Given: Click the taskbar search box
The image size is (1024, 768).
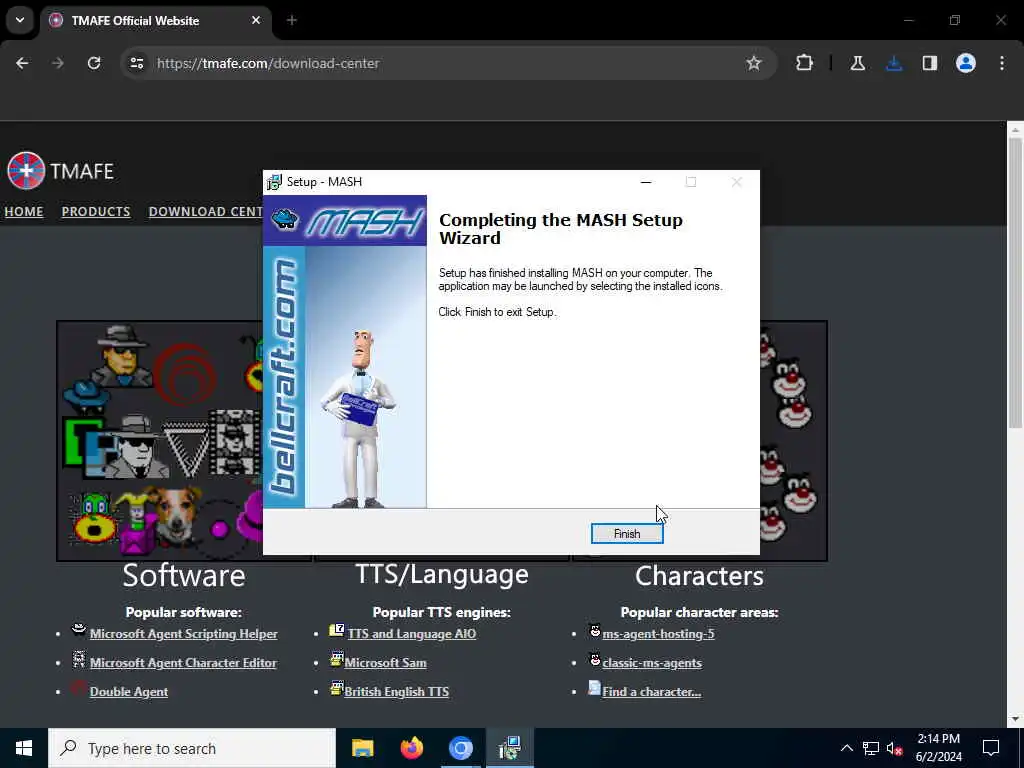Looking at the screenshot, I should coord(192,748).
